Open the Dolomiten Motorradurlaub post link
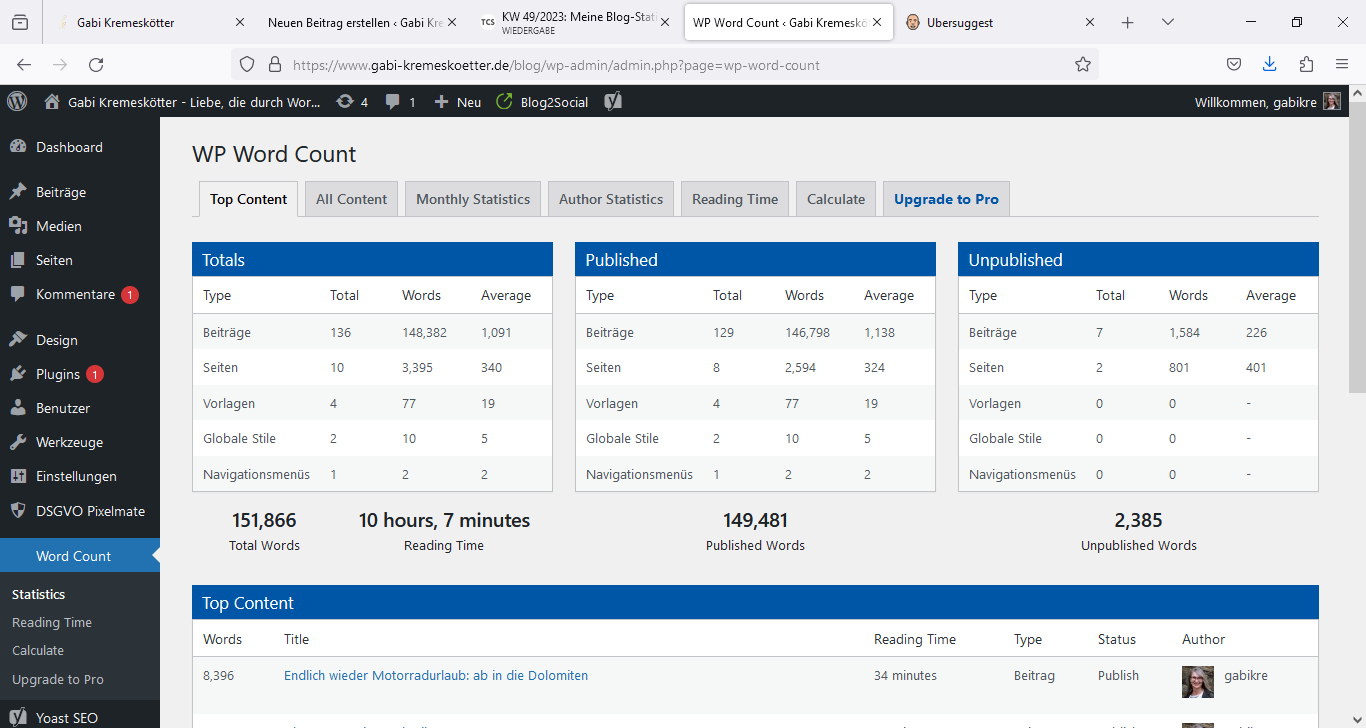The height and width of the screenshot is (728, 1366). click(x=436, y=675)
